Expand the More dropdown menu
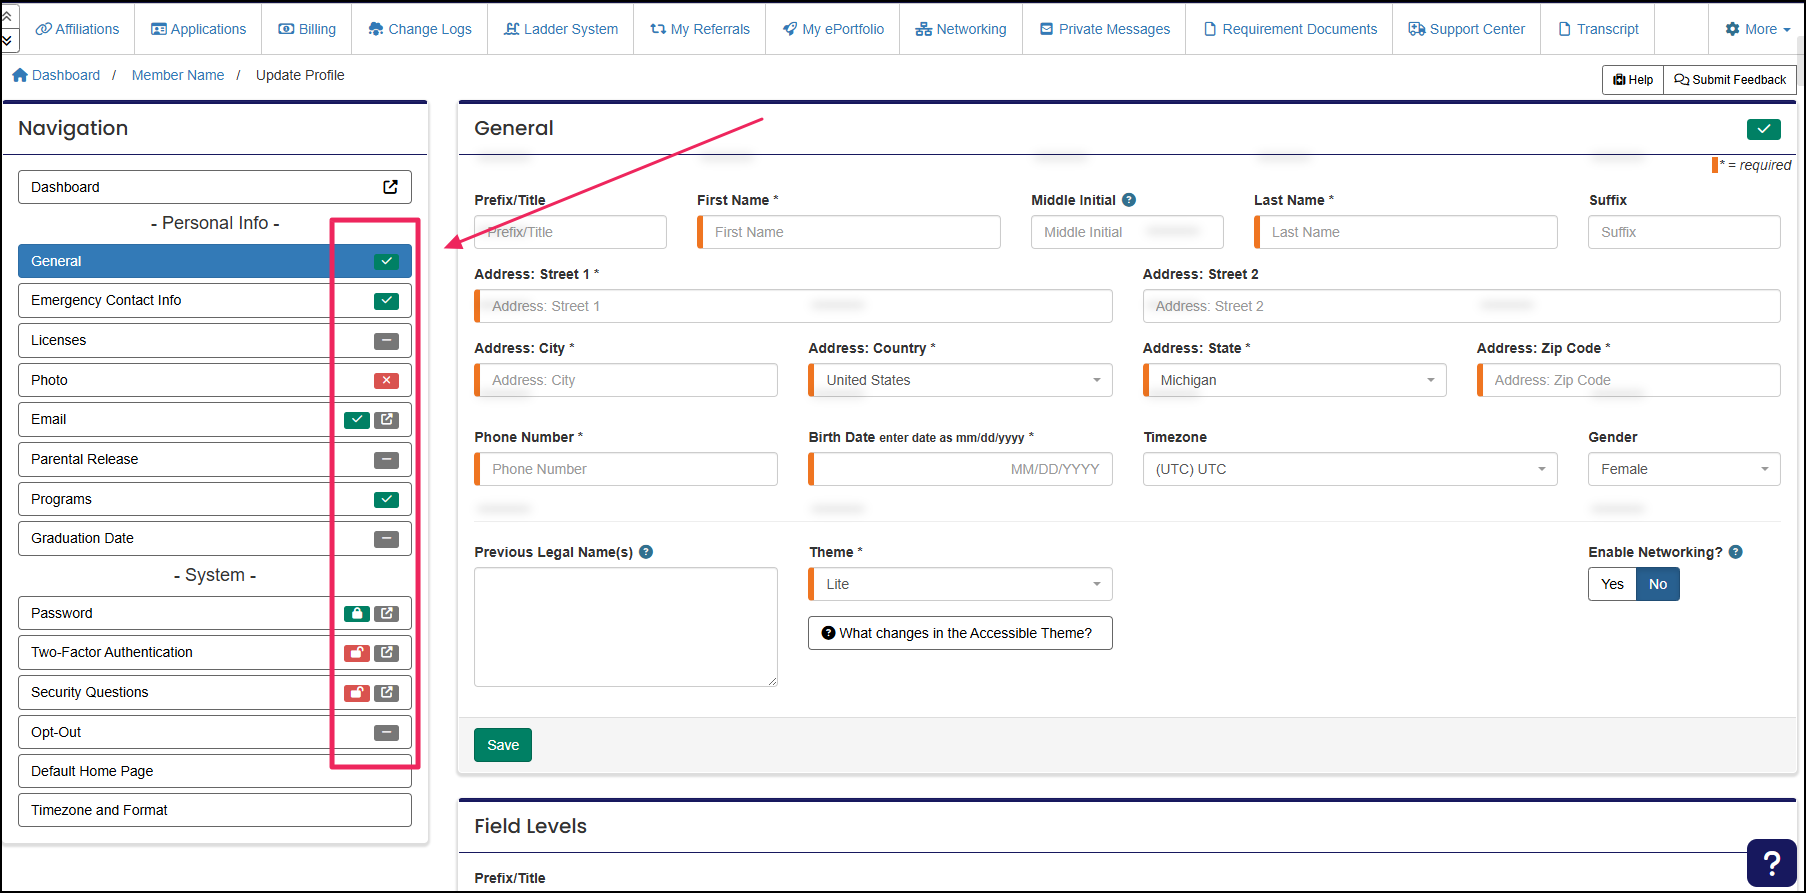 [x=1758, y=29]
